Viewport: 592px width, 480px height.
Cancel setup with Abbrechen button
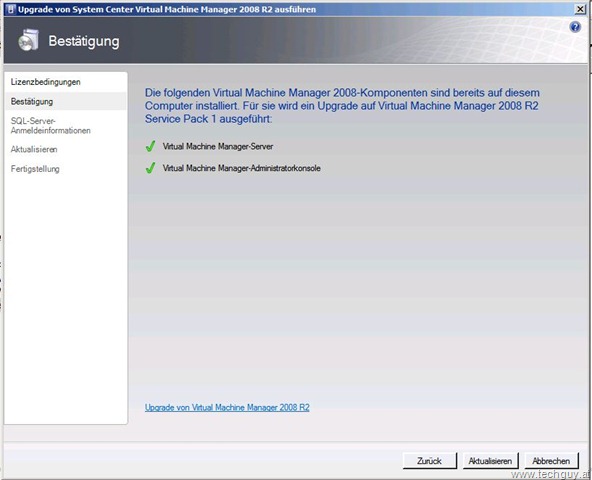[551, 461]
